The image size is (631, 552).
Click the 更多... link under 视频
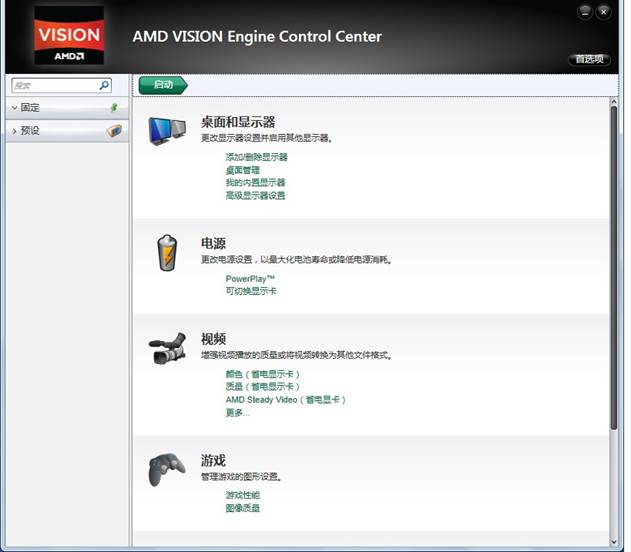pyautogui.click(x=237, y=413)
